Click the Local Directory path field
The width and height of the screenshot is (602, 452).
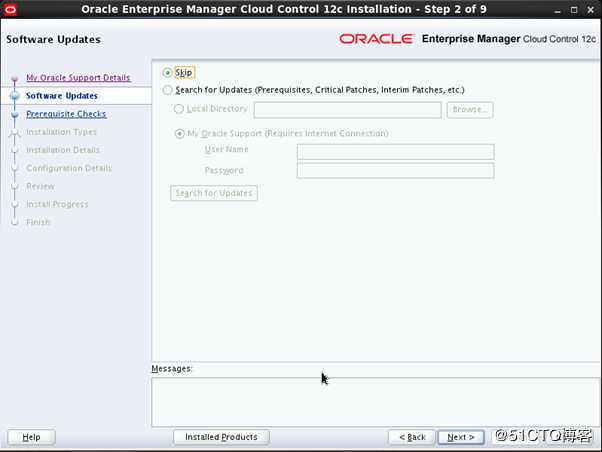347,110
